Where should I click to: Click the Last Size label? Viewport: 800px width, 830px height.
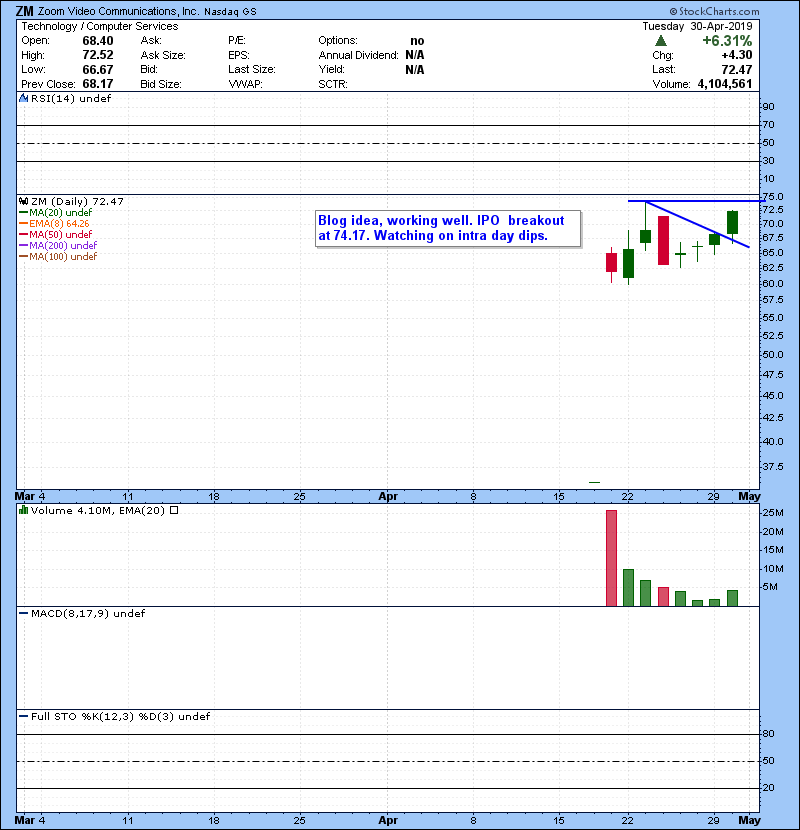(252, 69)
